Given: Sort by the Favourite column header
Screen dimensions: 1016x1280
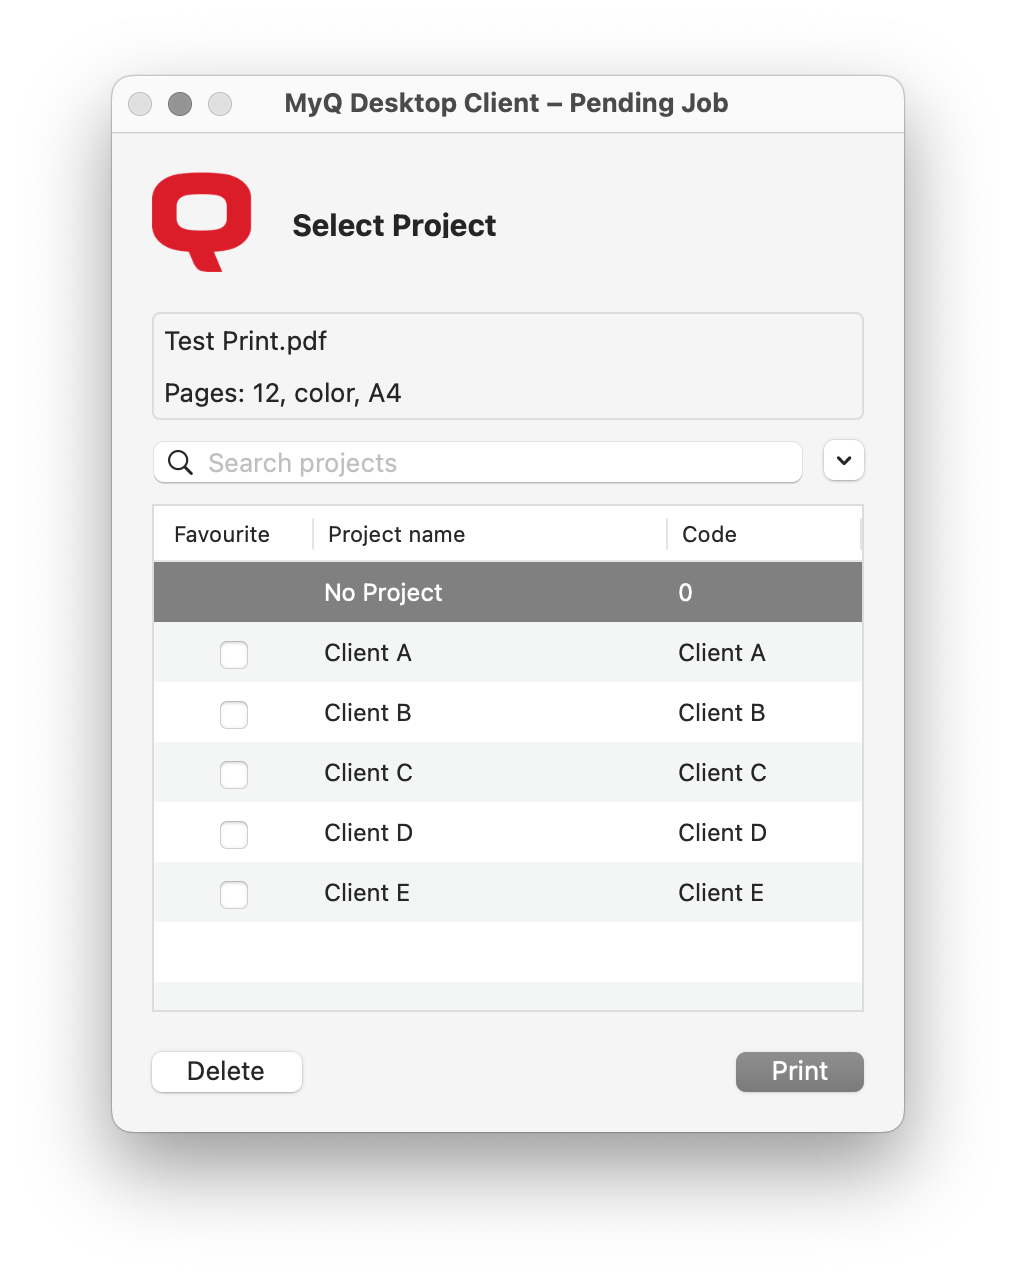Looking at the screenshot, I should point(221,534).
